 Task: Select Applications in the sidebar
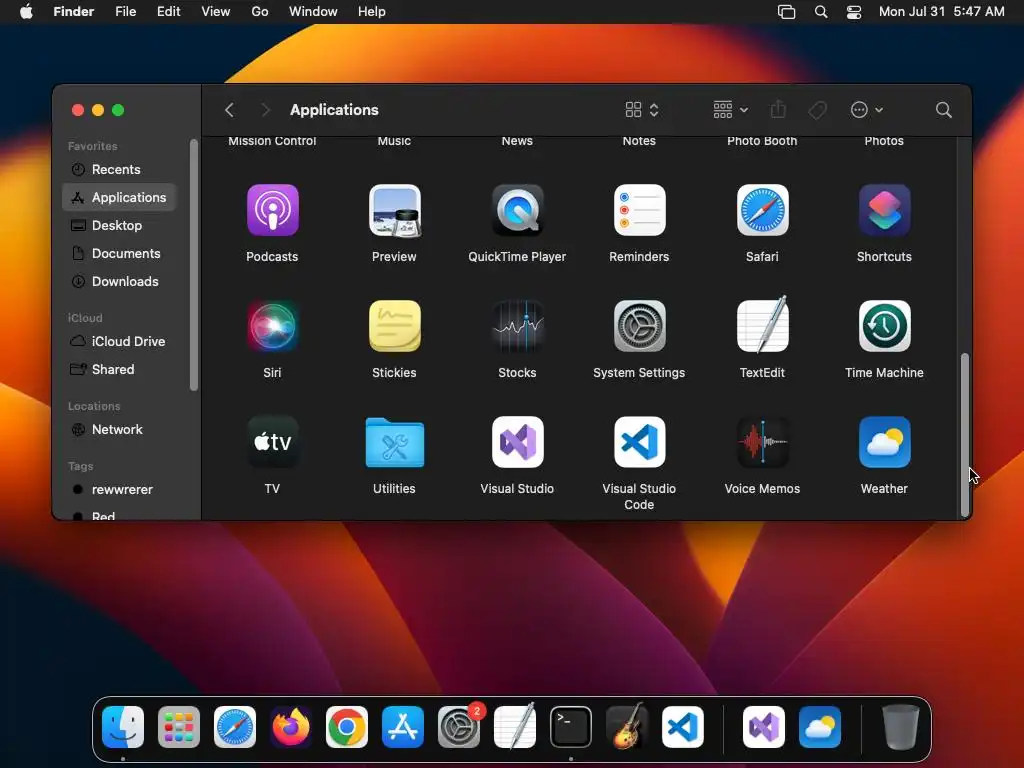tap(119, 197)
